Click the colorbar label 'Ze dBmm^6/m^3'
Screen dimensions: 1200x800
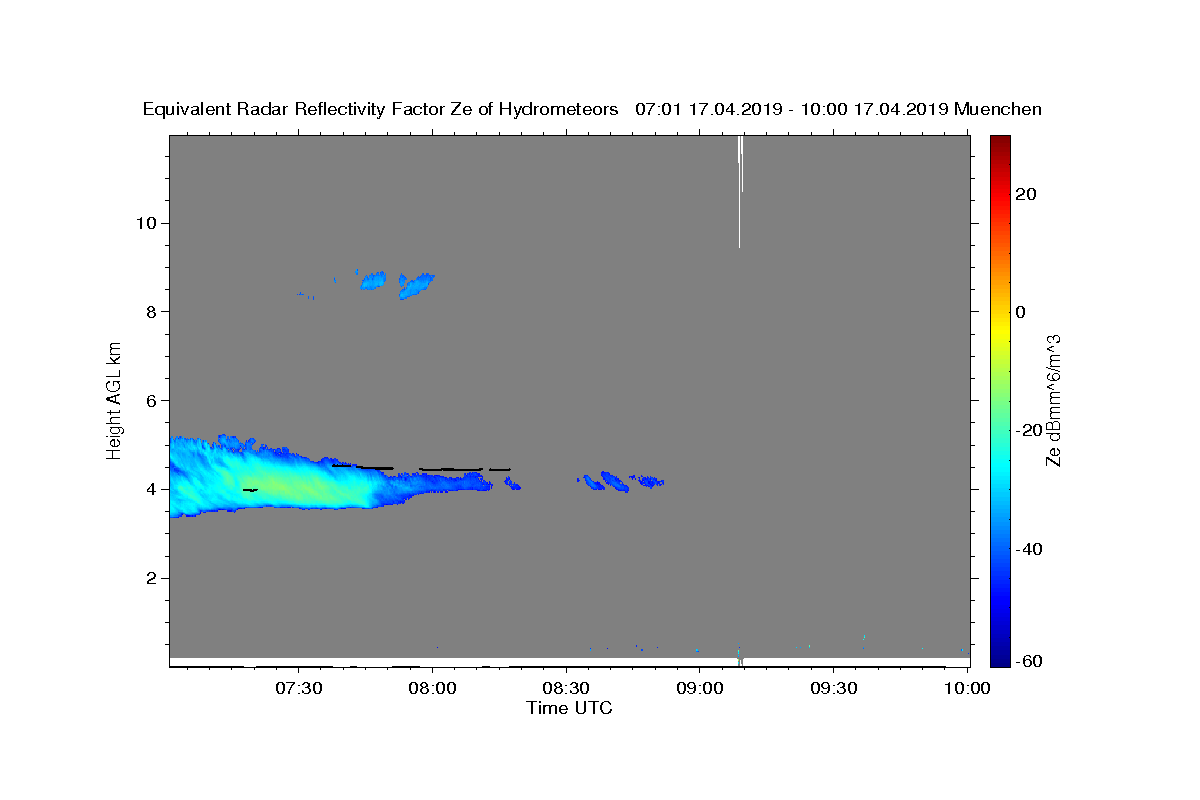tap(1053, 400)
